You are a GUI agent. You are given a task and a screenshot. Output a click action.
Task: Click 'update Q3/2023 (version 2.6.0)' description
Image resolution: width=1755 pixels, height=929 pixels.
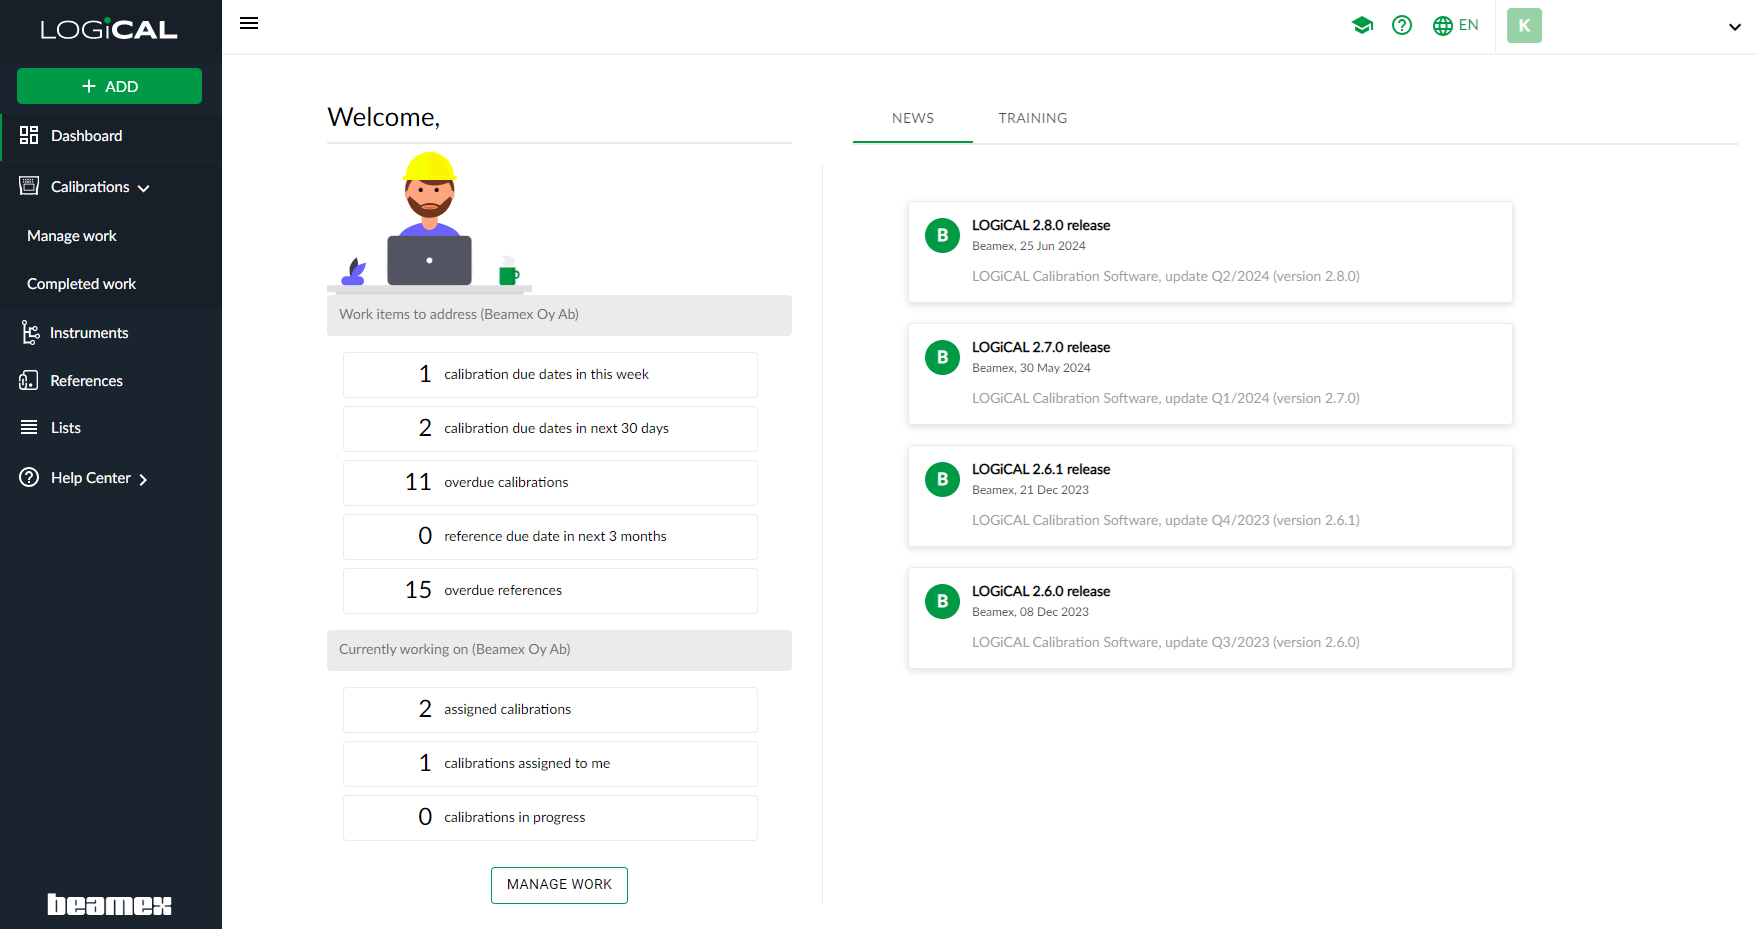pos(1262,642)
